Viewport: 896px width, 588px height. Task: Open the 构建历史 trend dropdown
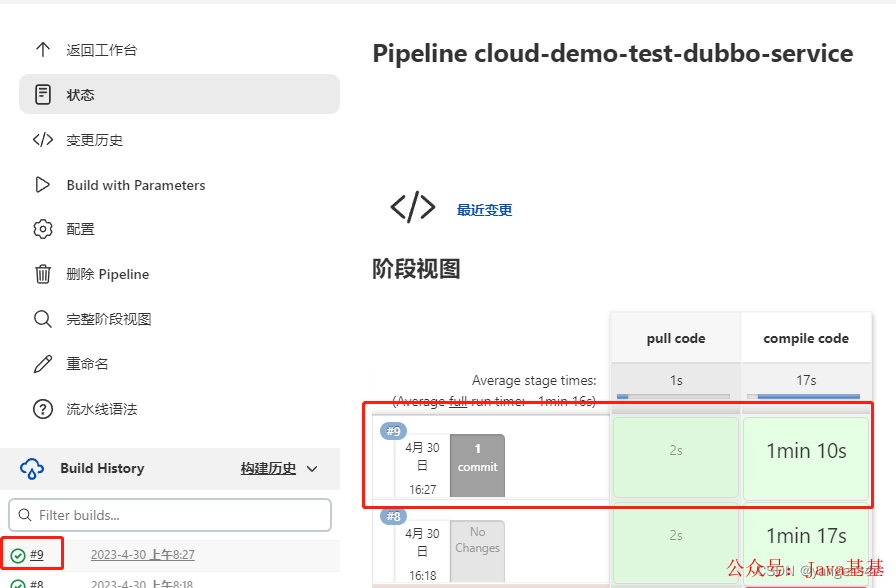pos(268,469)
